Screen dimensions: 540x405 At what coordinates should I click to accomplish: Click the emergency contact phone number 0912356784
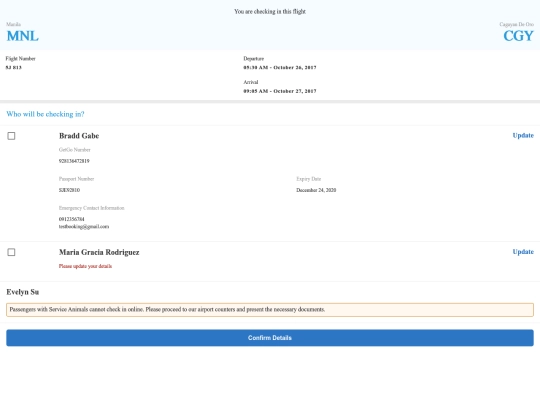(72, 219)
